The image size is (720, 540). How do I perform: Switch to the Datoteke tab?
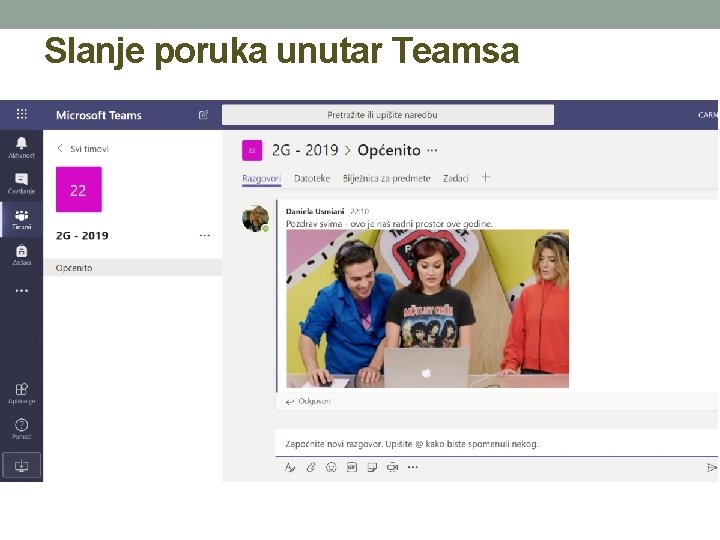point(312,178)
